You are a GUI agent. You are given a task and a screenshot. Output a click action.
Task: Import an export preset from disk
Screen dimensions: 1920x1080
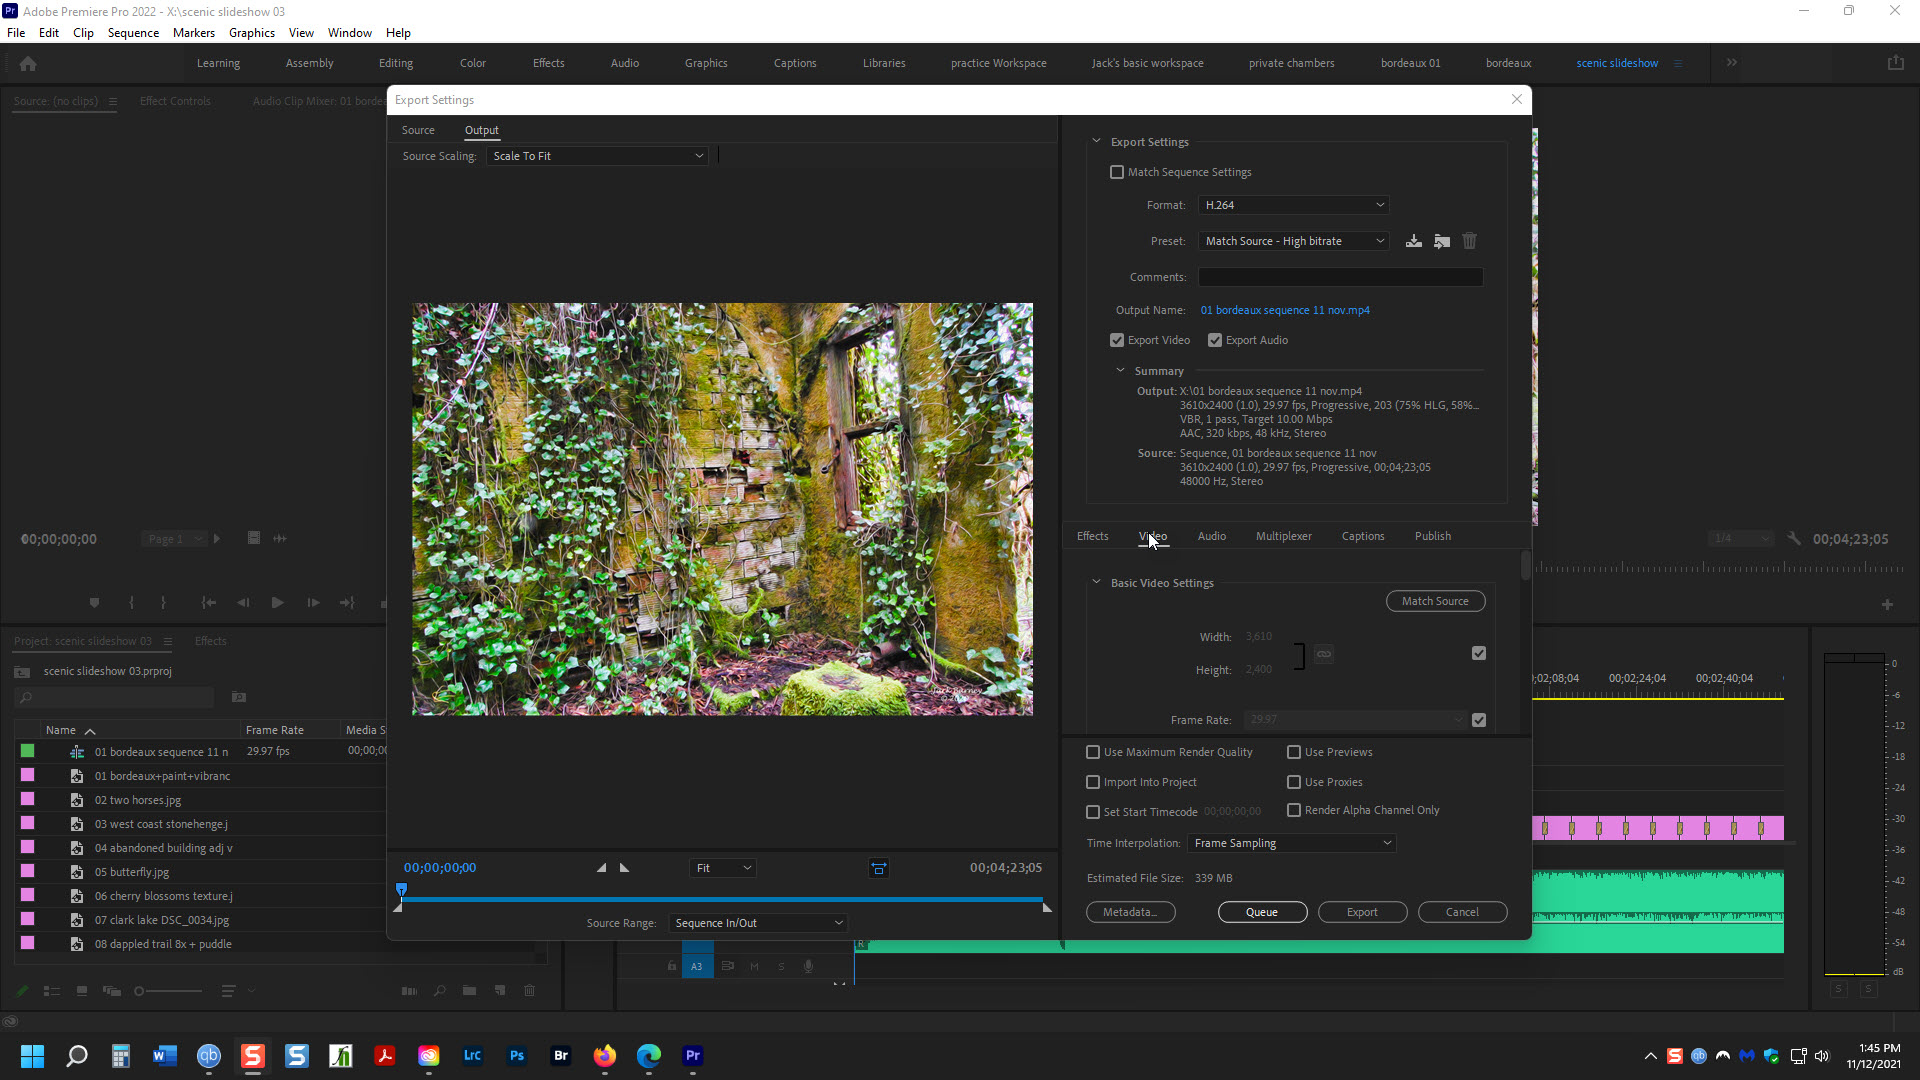click(x=1441, y=240)
